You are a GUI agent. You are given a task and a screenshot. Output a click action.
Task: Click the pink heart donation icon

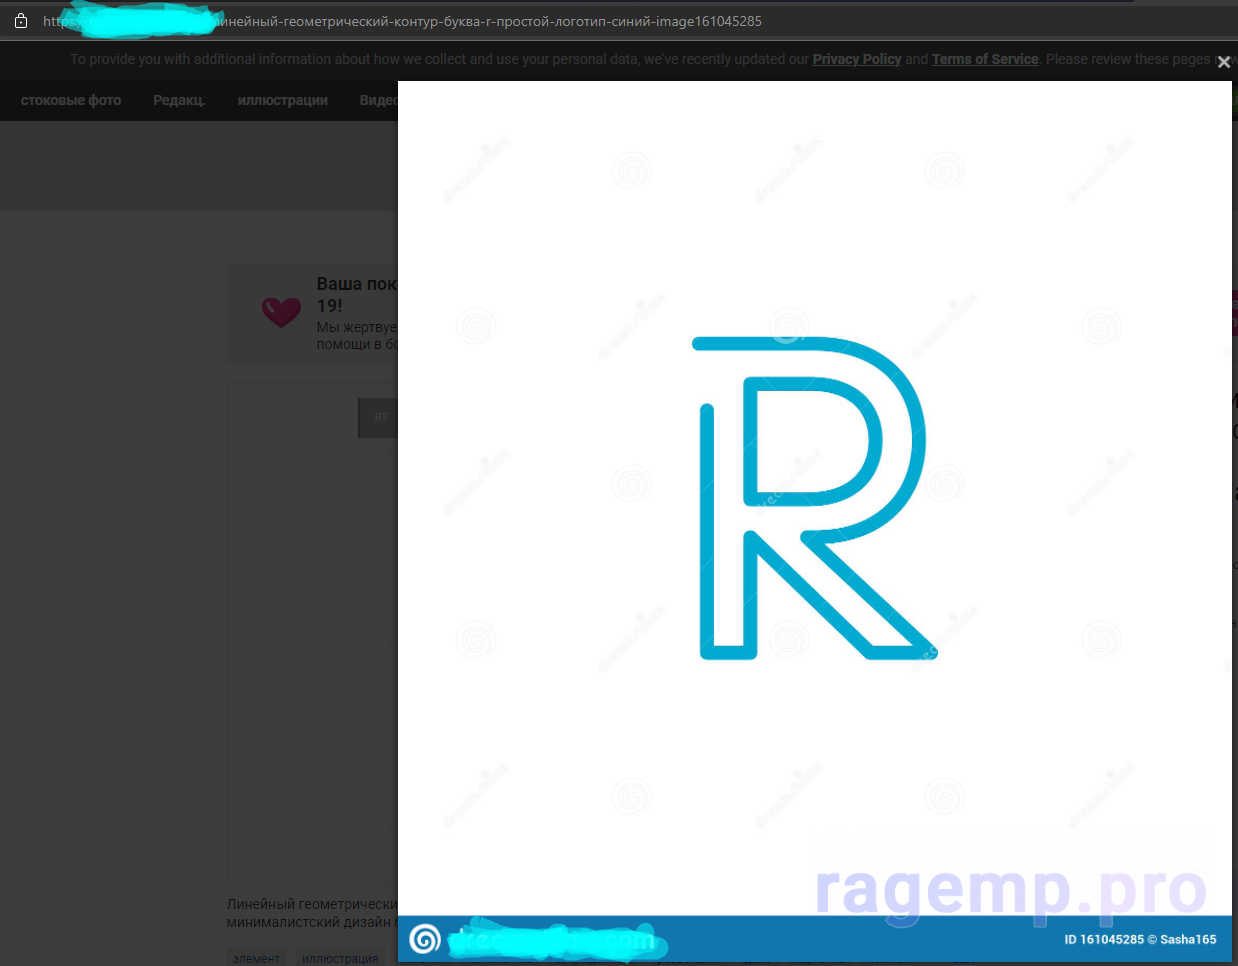281,312
